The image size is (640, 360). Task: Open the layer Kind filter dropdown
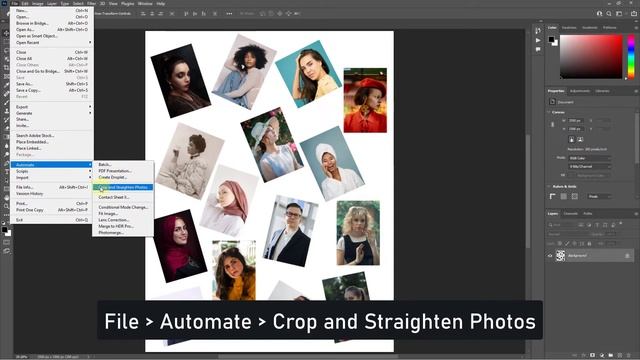[562, 225]
